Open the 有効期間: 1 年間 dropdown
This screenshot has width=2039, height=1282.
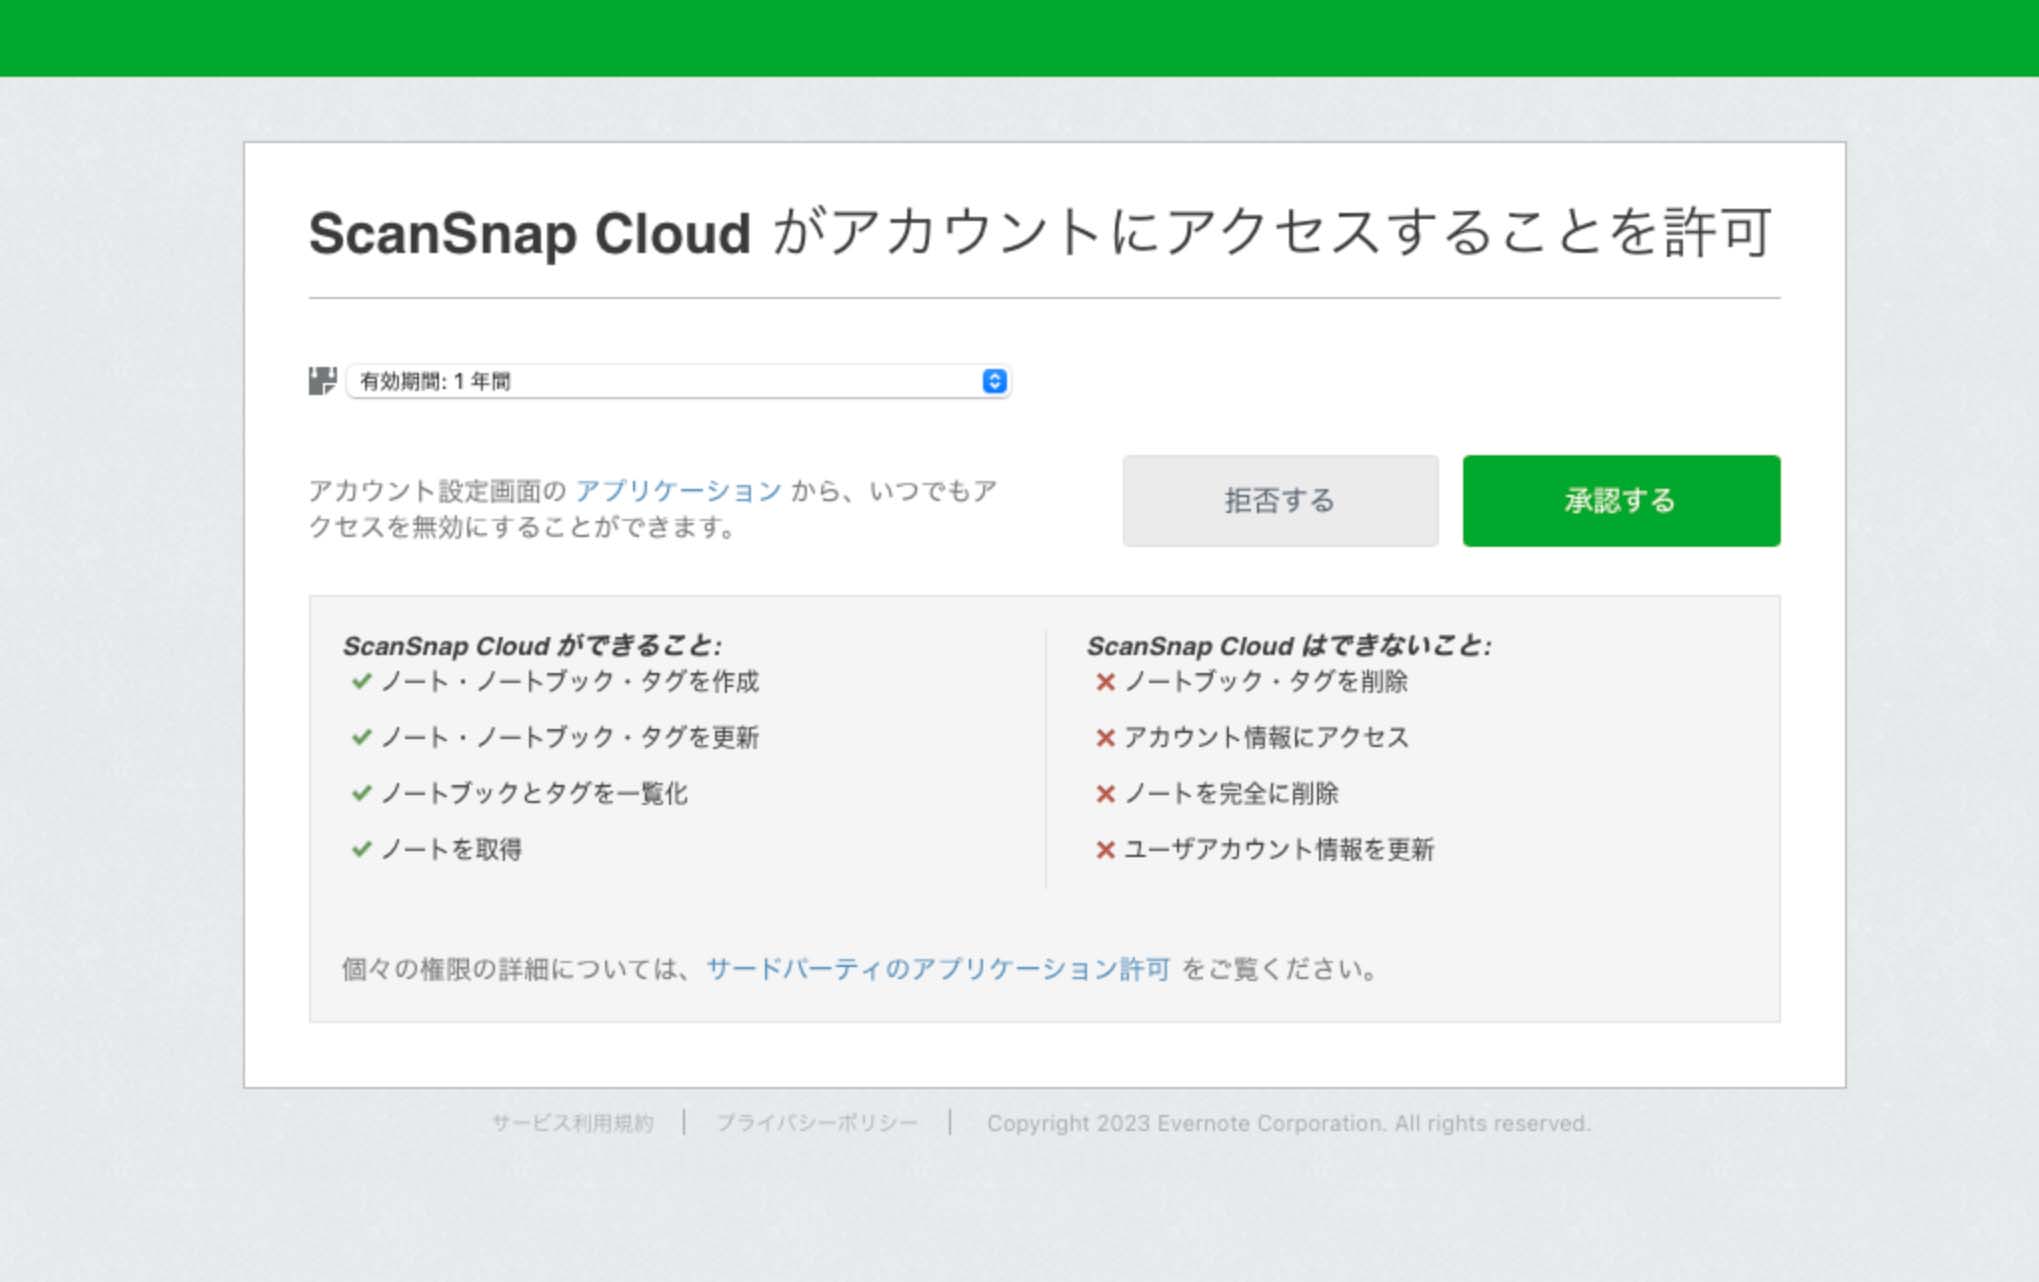[x=660, y=381]
